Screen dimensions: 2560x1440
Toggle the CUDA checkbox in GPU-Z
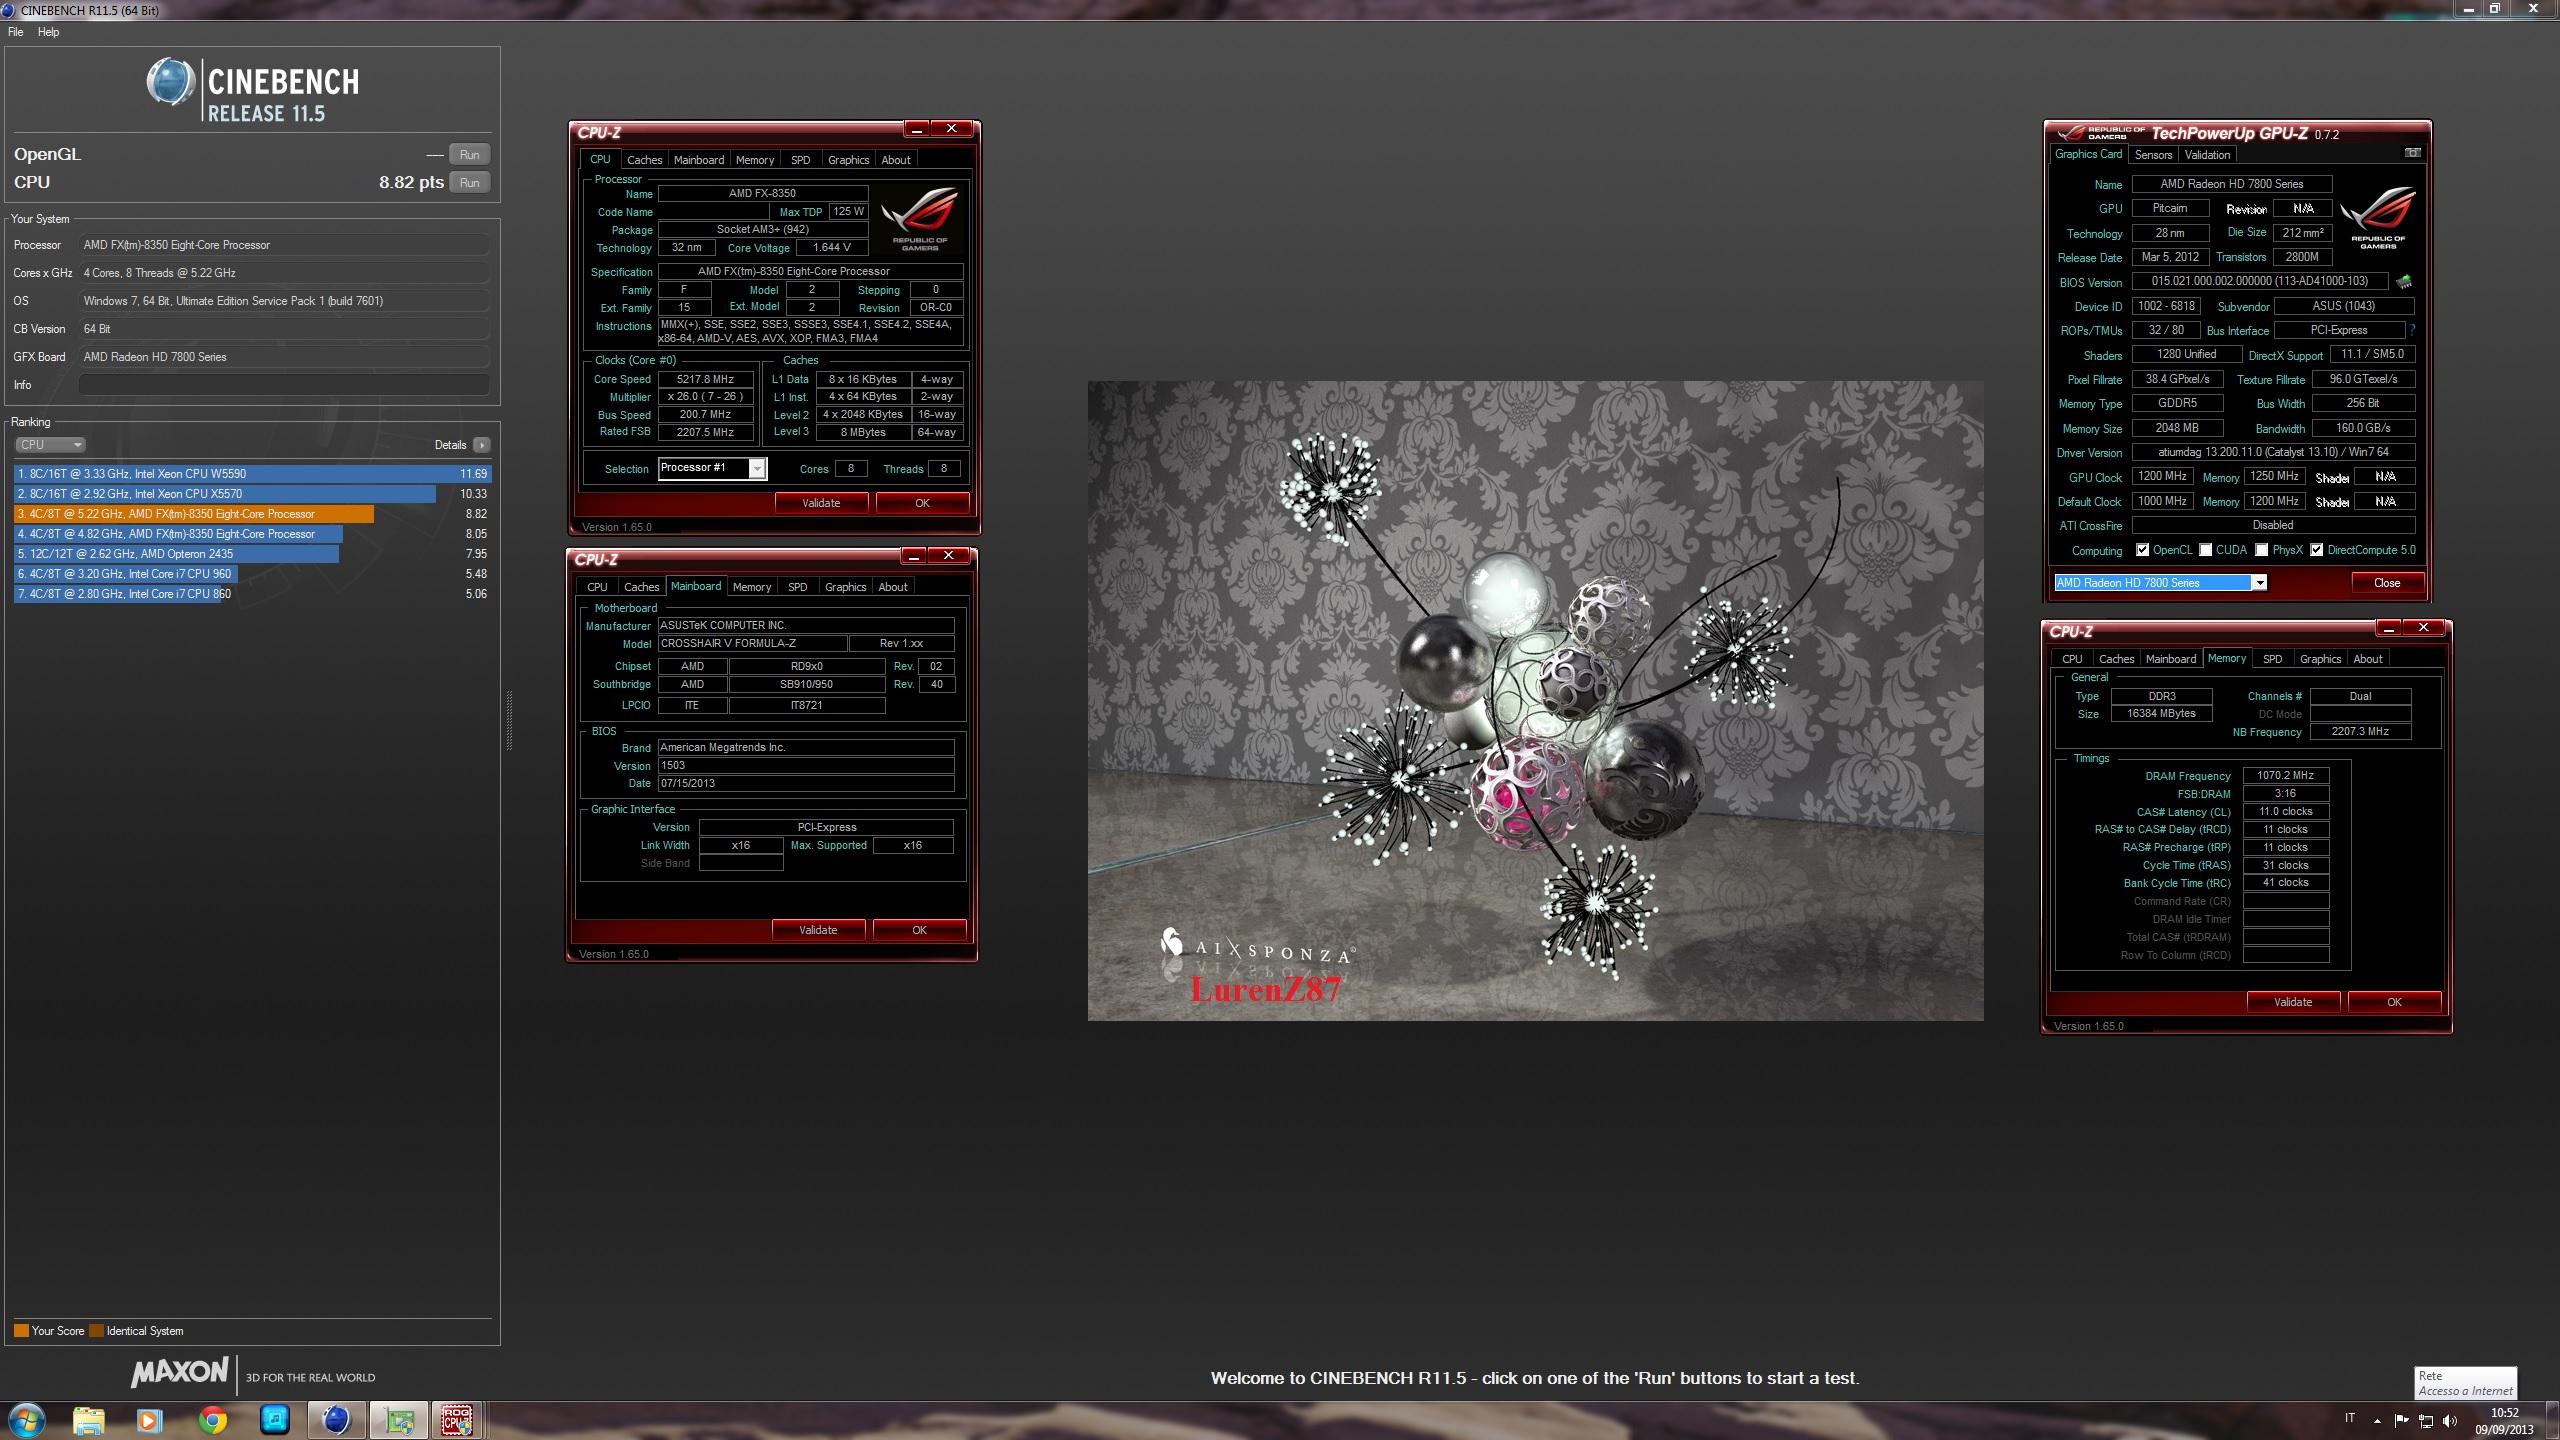[x=2205, y=550]
